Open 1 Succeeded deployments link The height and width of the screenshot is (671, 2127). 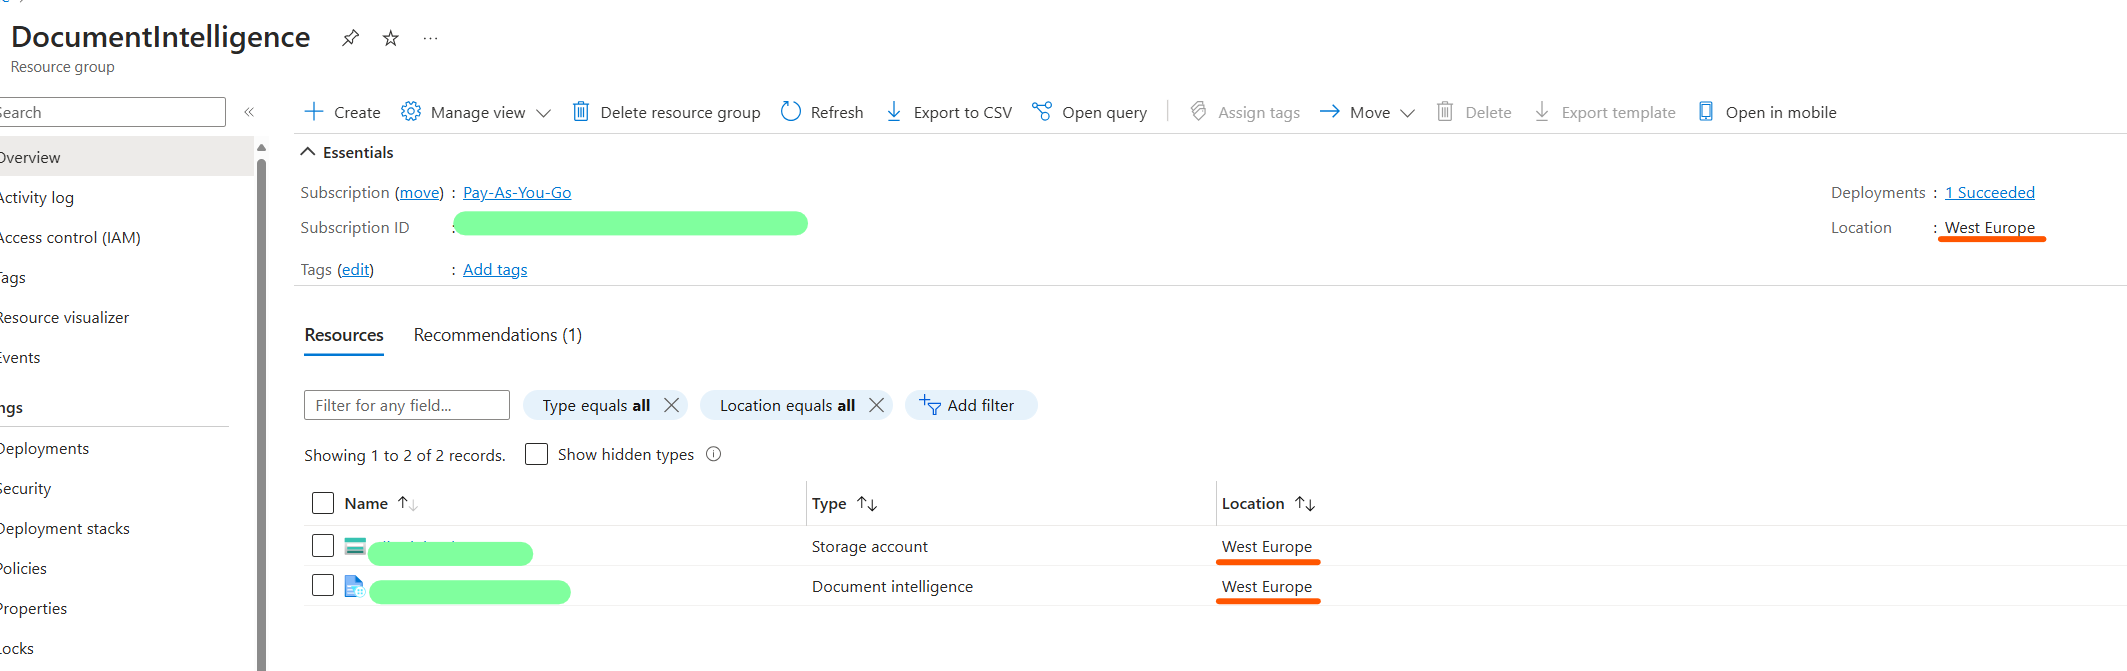1990,192
